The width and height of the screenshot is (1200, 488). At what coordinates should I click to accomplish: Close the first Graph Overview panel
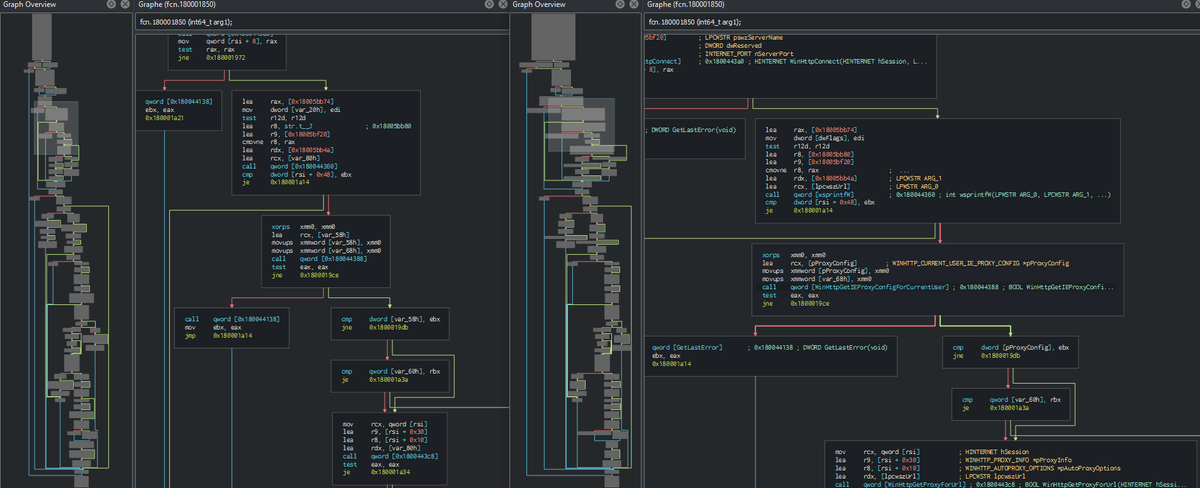click(125, 5)
